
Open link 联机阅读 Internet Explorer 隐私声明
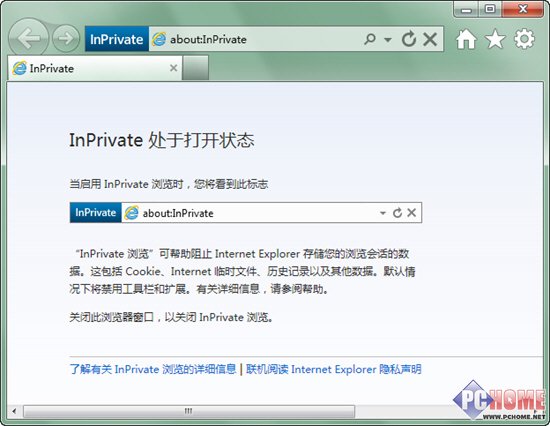334,369
